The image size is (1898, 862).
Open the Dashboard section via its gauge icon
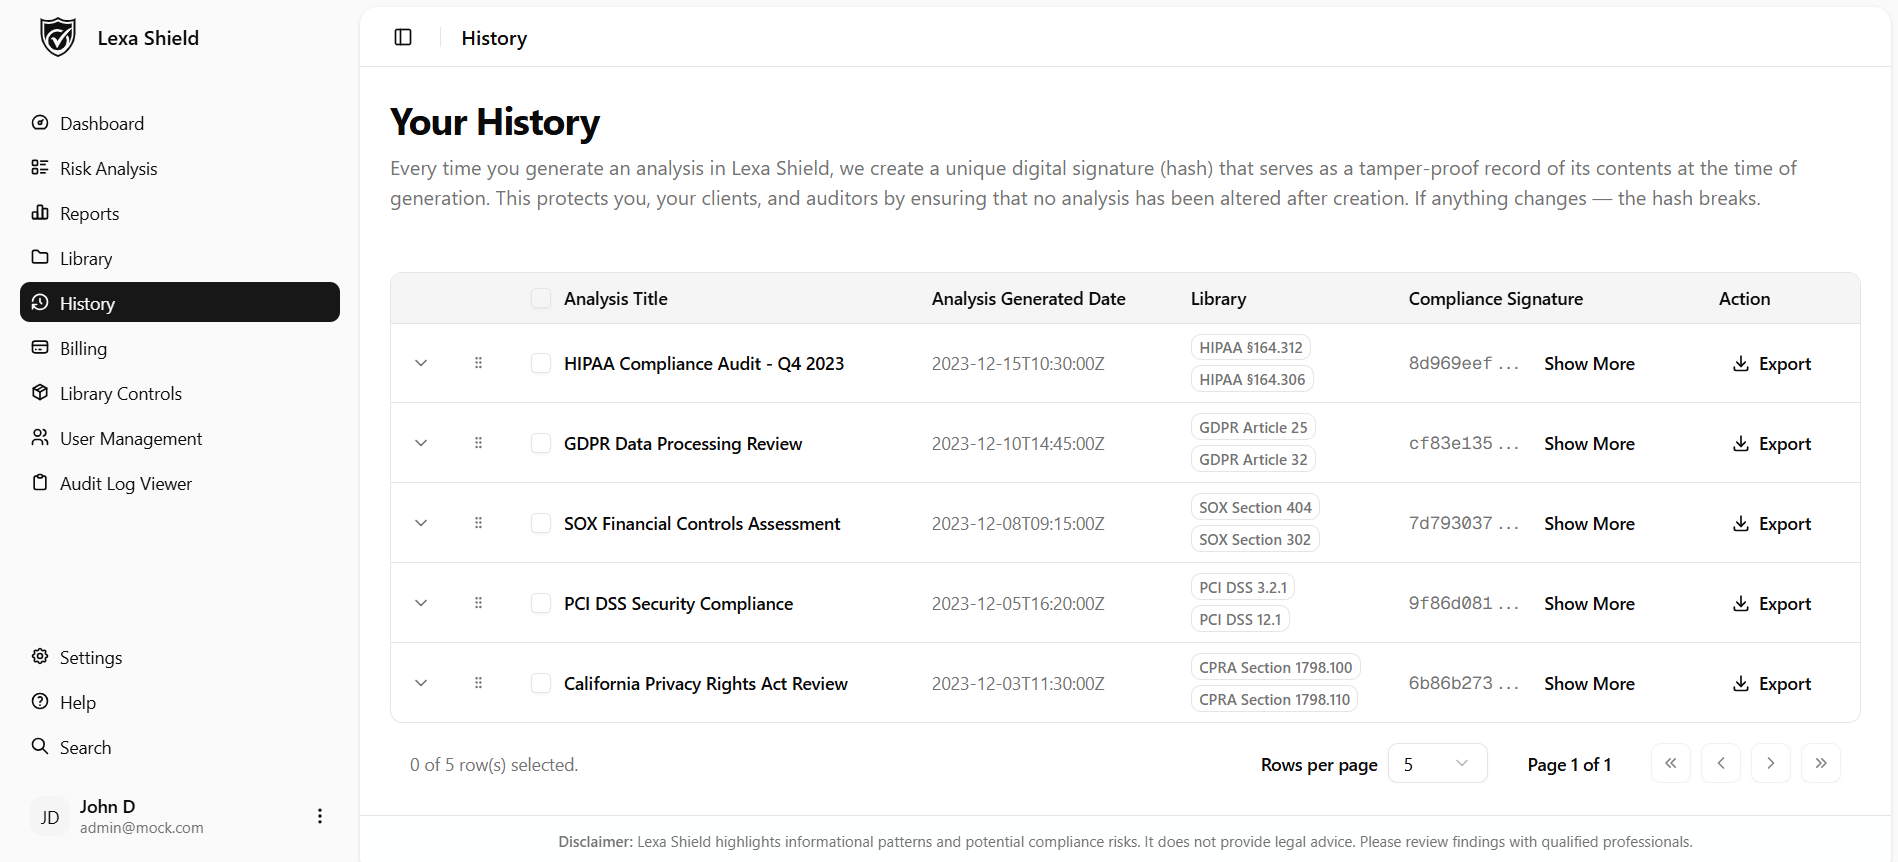40,123
